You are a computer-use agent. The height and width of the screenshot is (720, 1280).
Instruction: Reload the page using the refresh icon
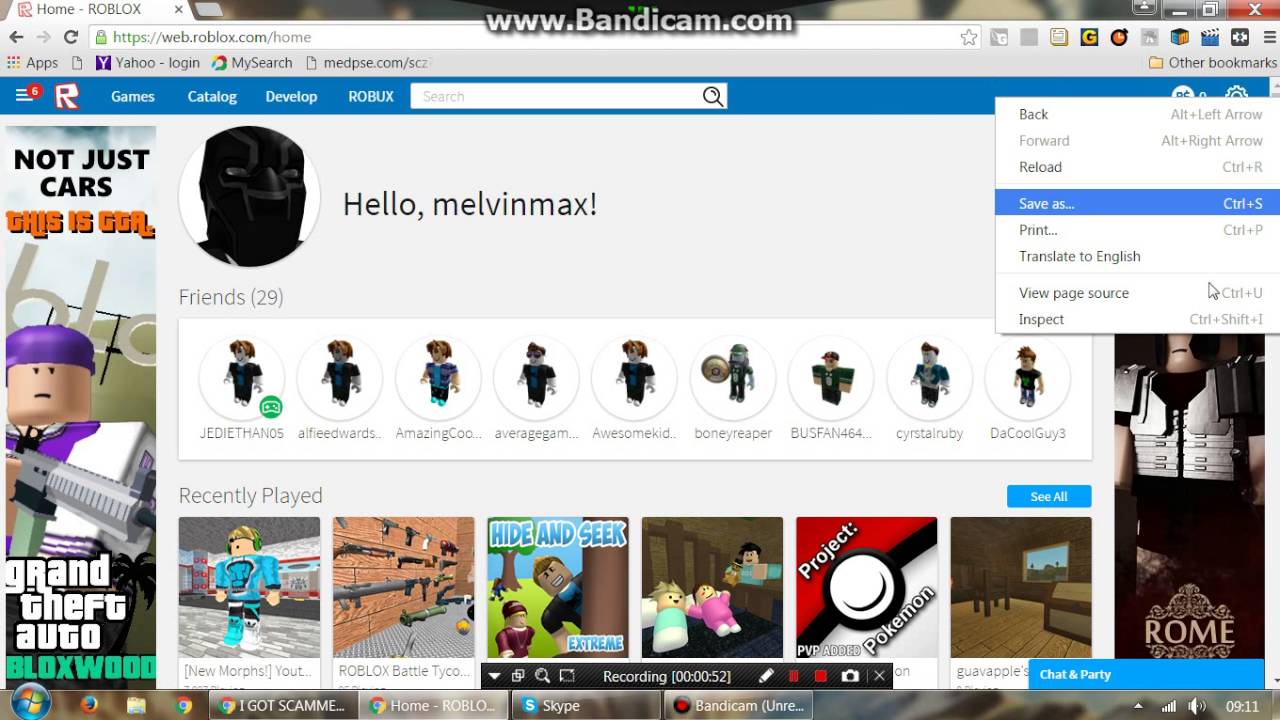[x=70, y=37]
